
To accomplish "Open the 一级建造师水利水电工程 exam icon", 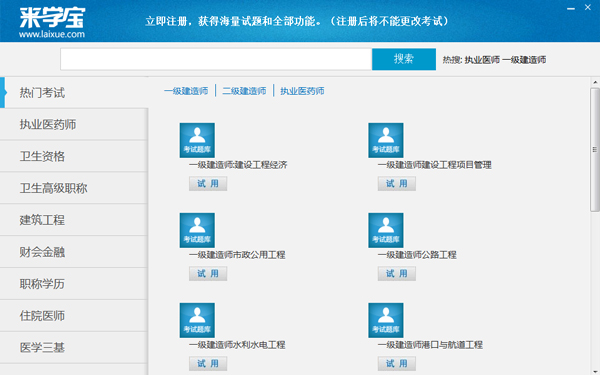I will point(197,320).
